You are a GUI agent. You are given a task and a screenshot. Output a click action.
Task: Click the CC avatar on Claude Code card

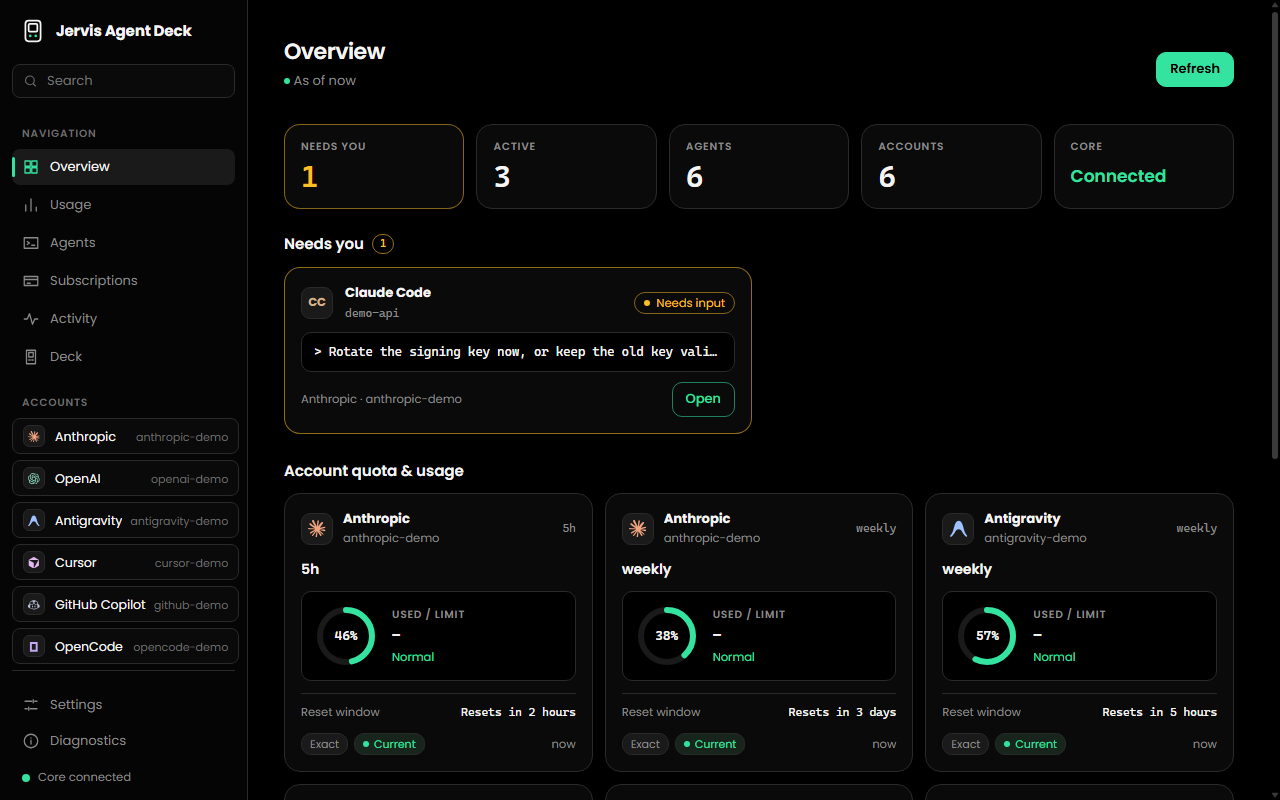317,303
